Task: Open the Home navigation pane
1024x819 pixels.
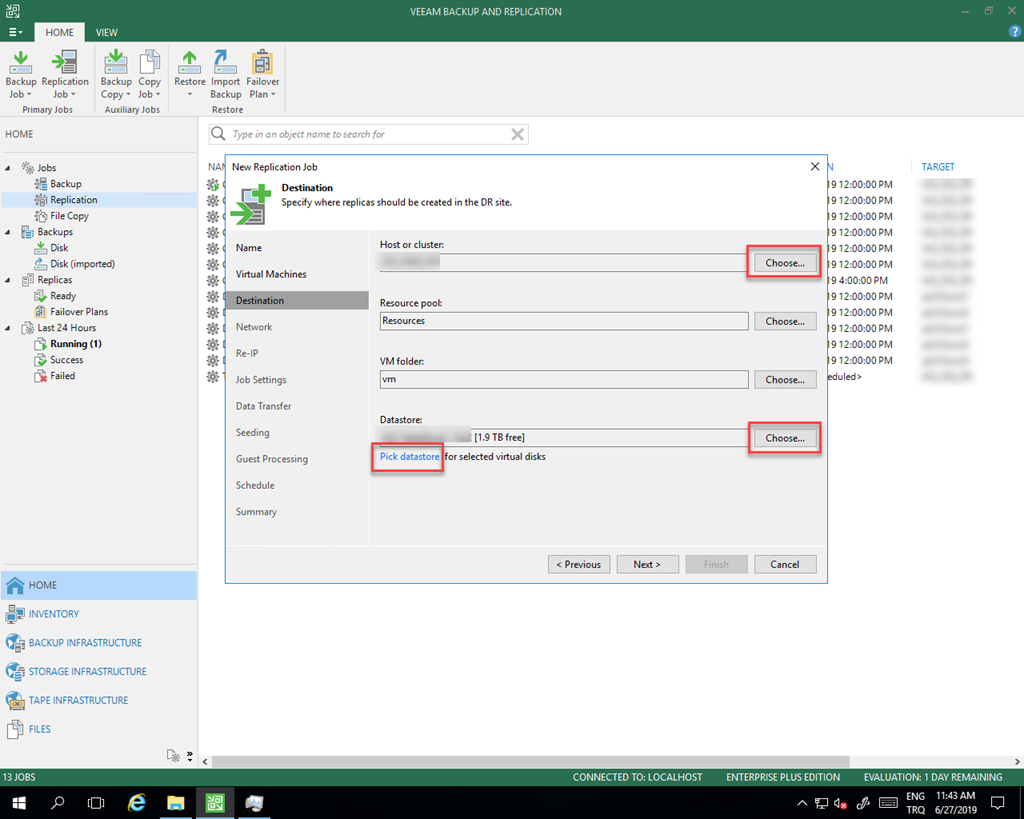Action: pyautogui.click(x=99, y=585)
